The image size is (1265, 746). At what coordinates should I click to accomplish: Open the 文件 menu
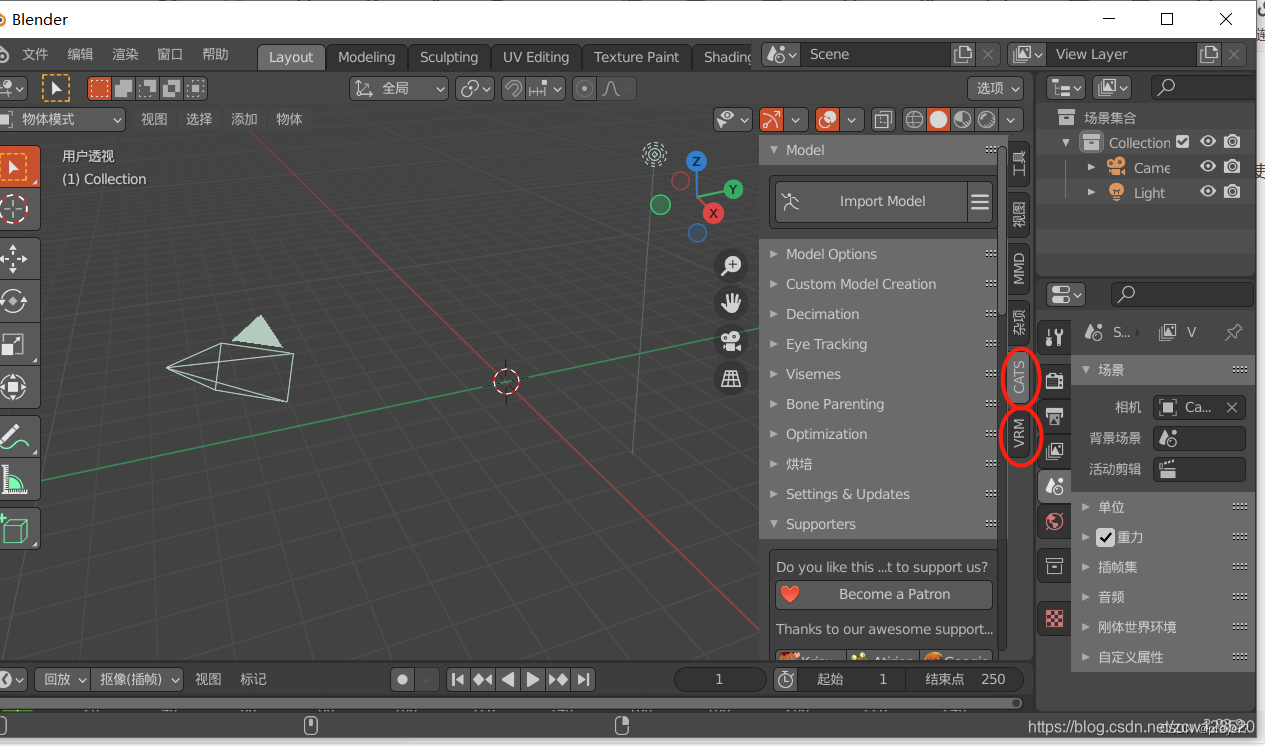(35, 55)
